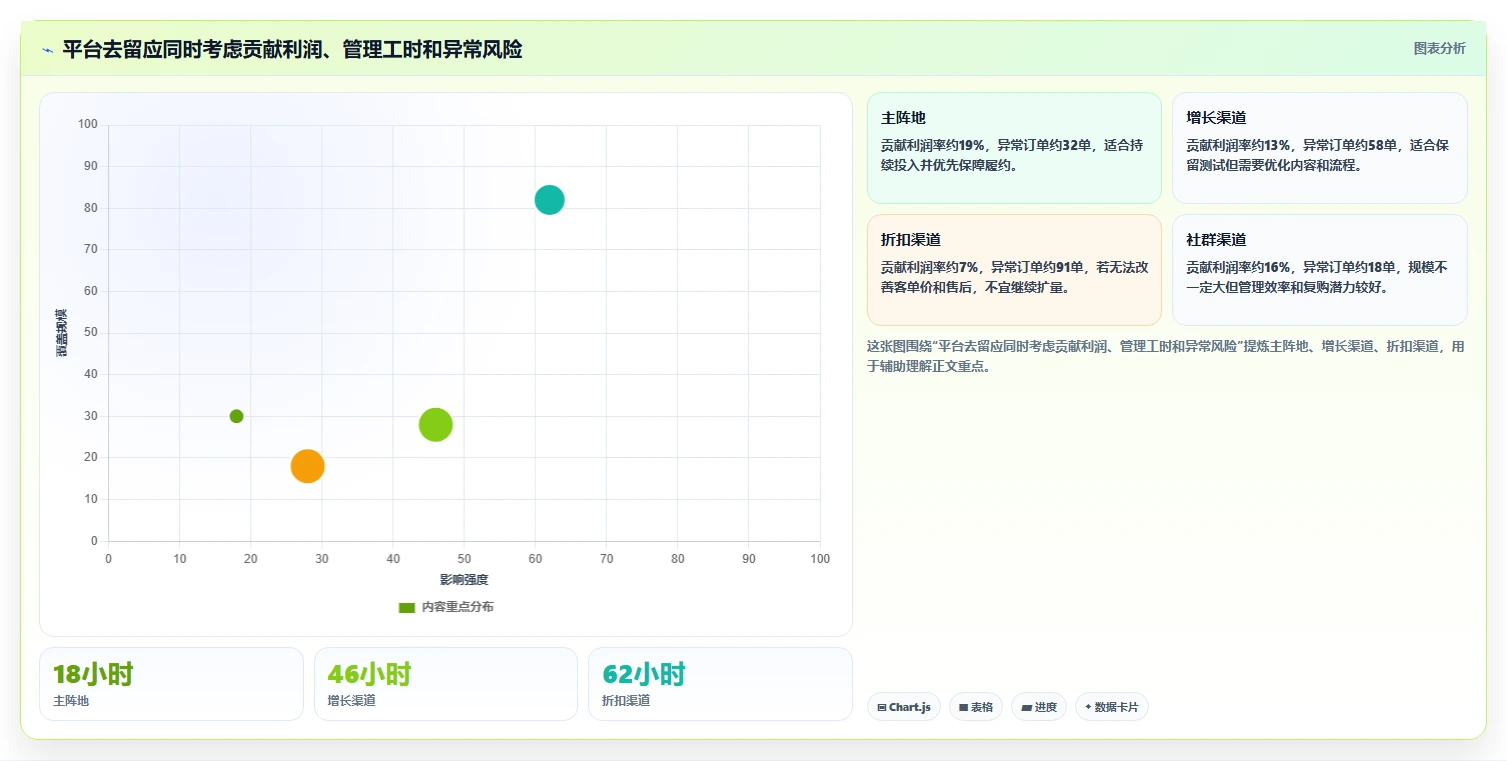Click the teal bubble in the chart
1507x761 pixels.
pyautogui.click(x=549, y=200)
